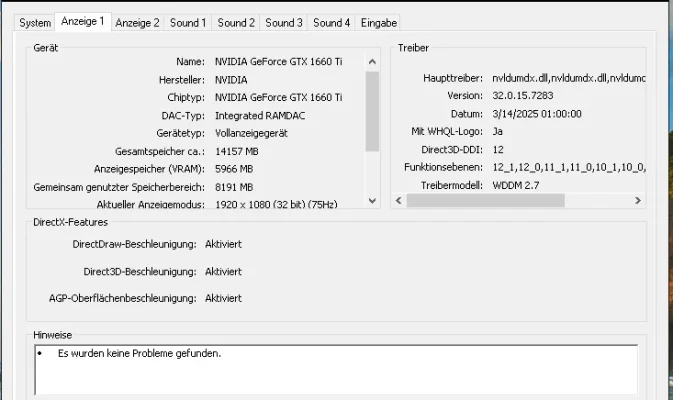This screenshot has height=400, width=673.
Task: Click the Anzeigespeicher (VRAM) label
Action: [x=149, y=169]
